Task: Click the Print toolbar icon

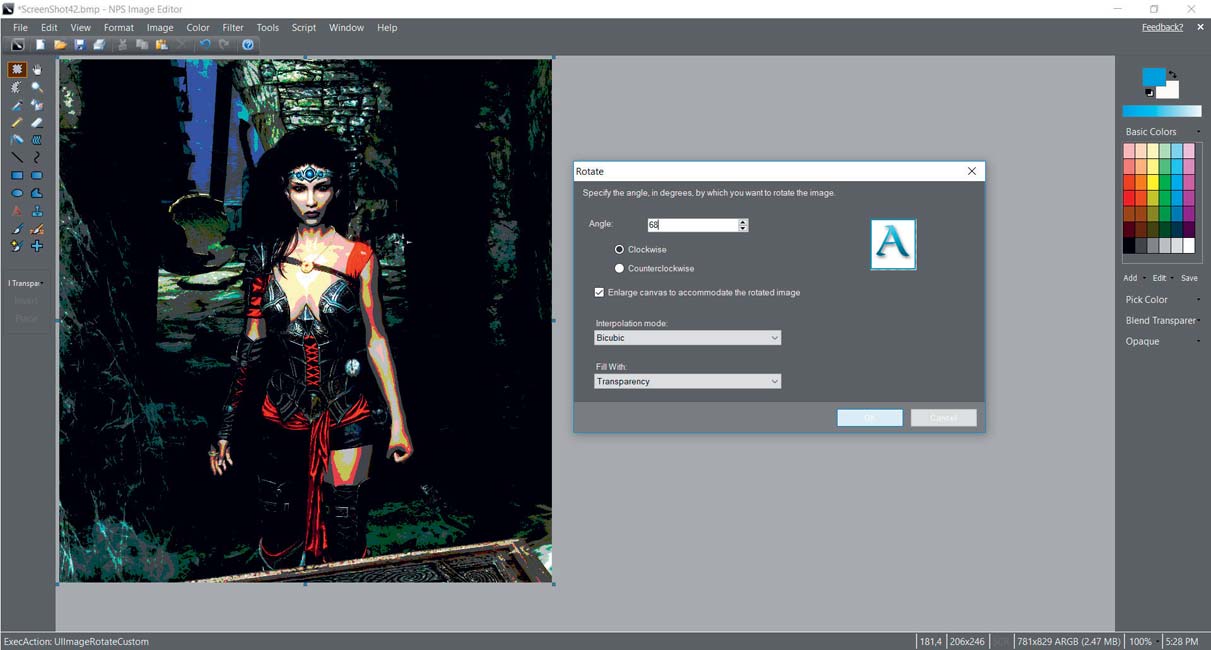Action: pos(99,45)
